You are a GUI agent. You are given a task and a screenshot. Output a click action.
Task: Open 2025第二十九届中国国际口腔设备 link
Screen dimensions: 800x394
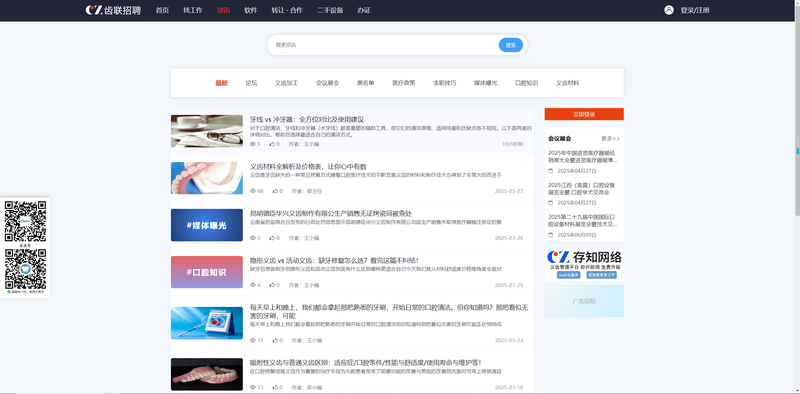click(x=583, y=220)
